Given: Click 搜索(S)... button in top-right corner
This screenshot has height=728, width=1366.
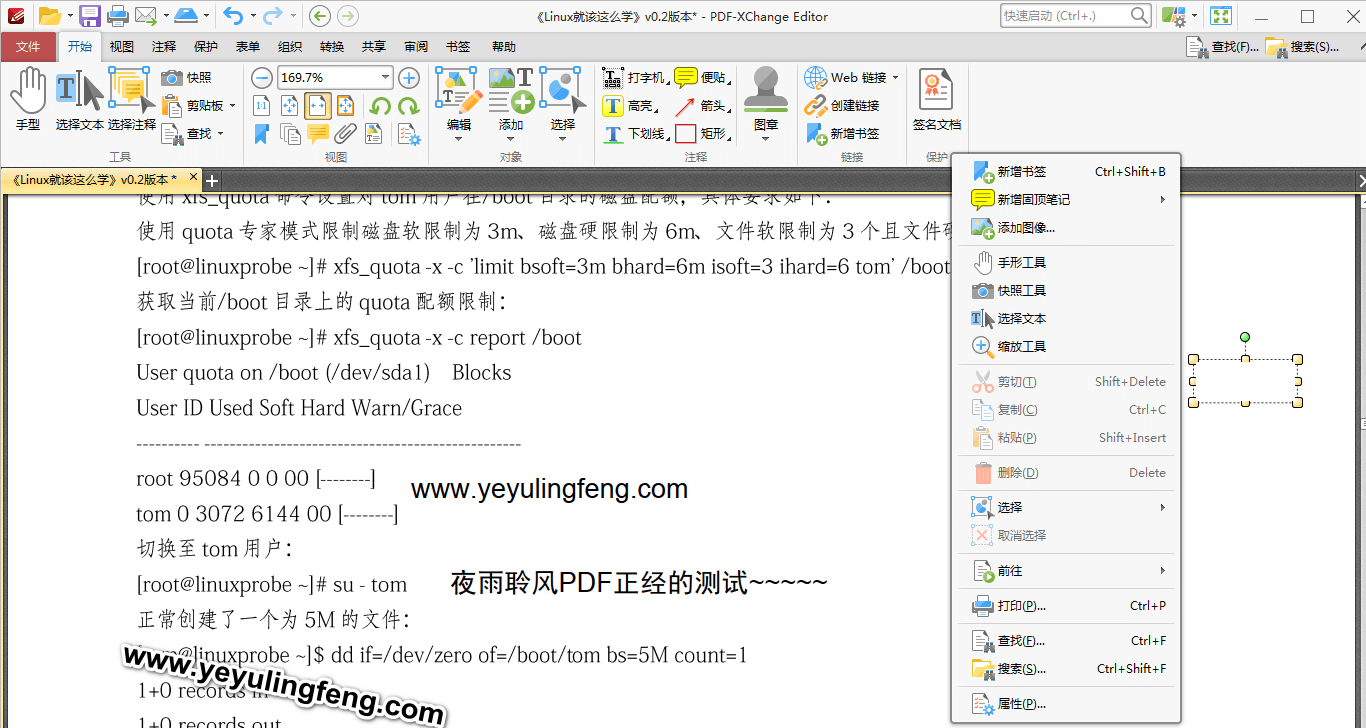Looking at the screenshot, I should point(1302,47).
